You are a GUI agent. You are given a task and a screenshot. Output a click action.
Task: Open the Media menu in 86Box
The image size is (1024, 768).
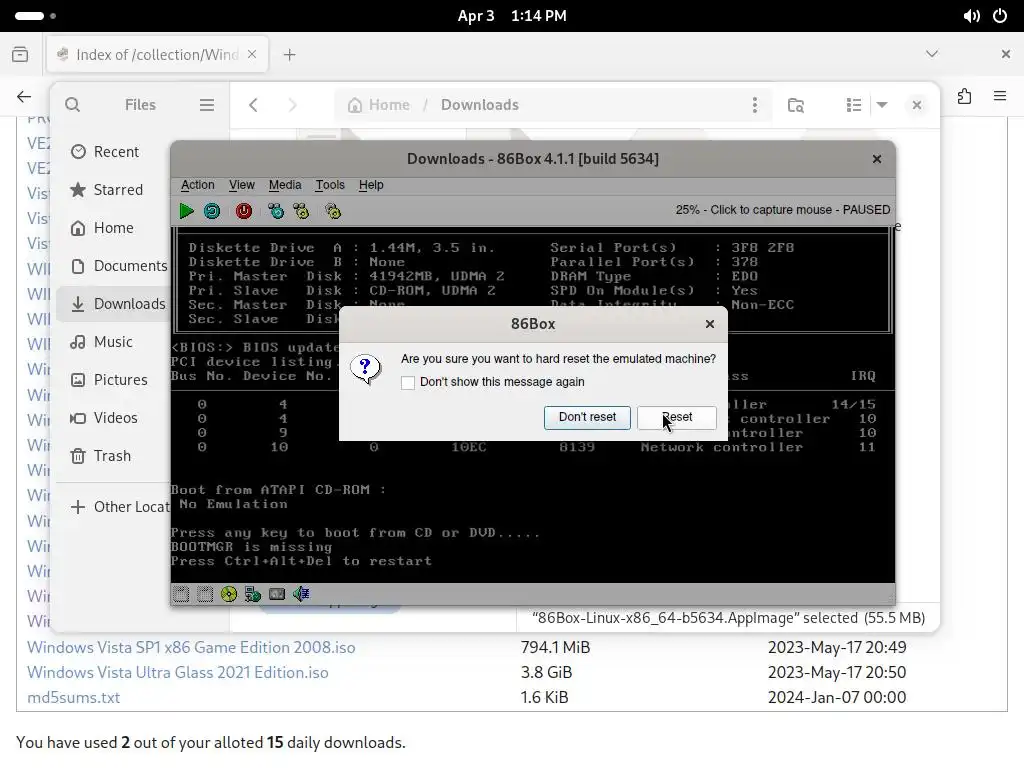tap(285, 185)
